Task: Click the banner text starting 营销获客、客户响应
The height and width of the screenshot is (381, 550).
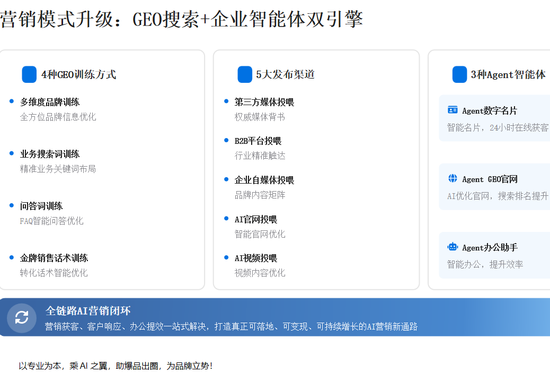Action: point(231,327)
